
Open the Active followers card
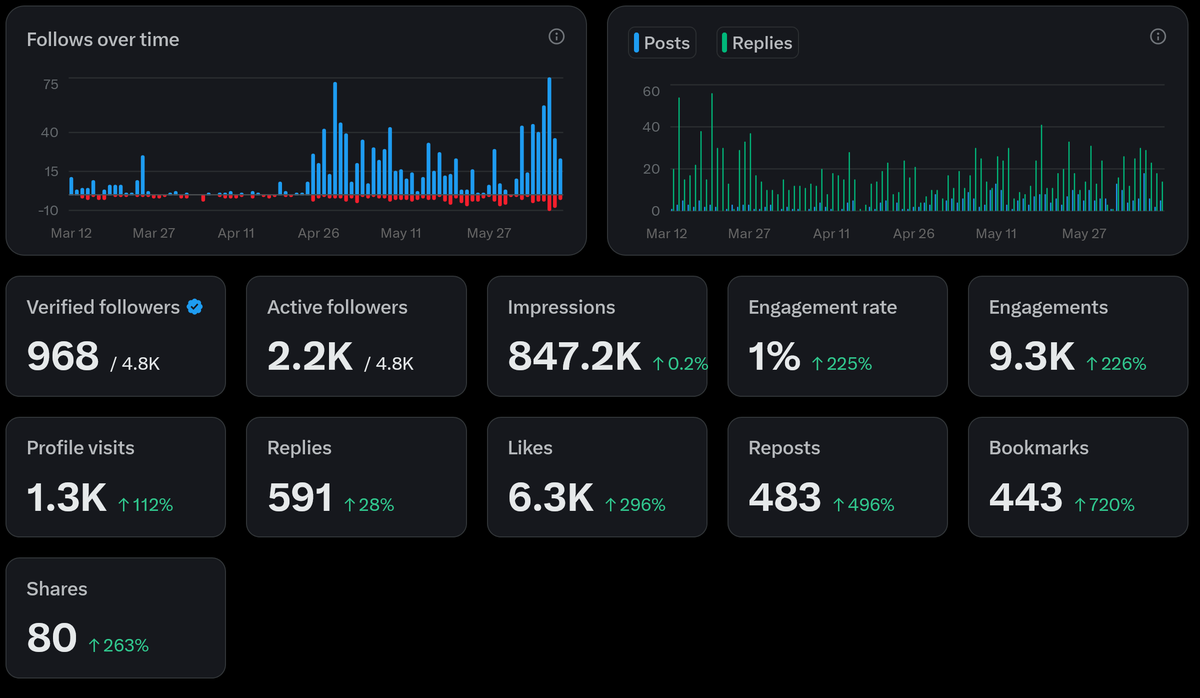[356, 336]
